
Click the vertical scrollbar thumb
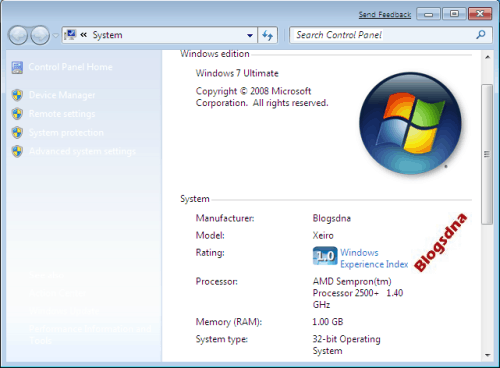[487, 154]
